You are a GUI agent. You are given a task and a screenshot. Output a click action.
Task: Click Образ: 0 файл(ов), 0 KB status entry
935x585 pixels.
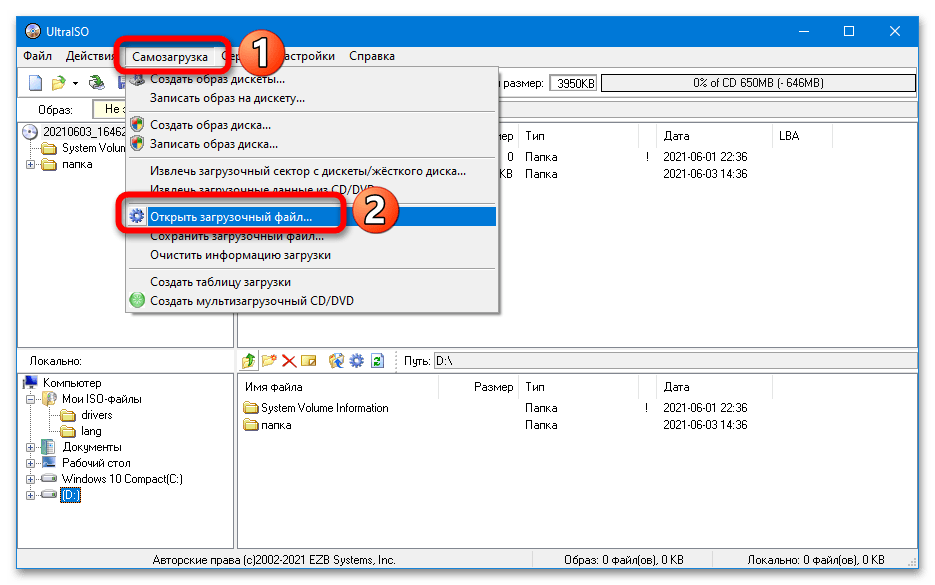coord(623,560)
